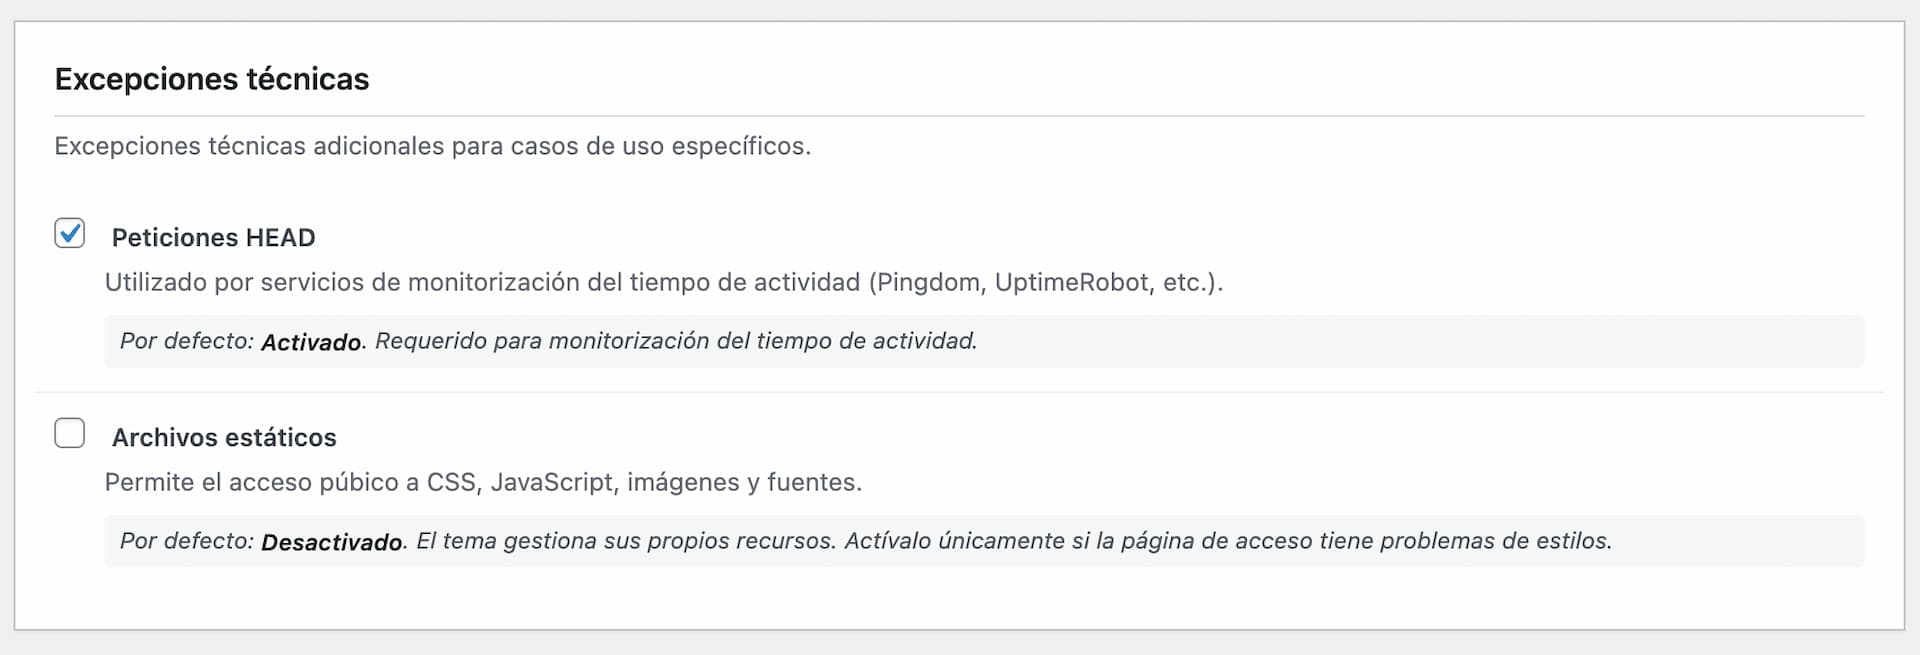Image resolution: width=1920 pixels, height=655 pixels.
Task: Uncheck the Peticiones HEAD checkbox
Action: pyautogui.click(x=70, y=234)
